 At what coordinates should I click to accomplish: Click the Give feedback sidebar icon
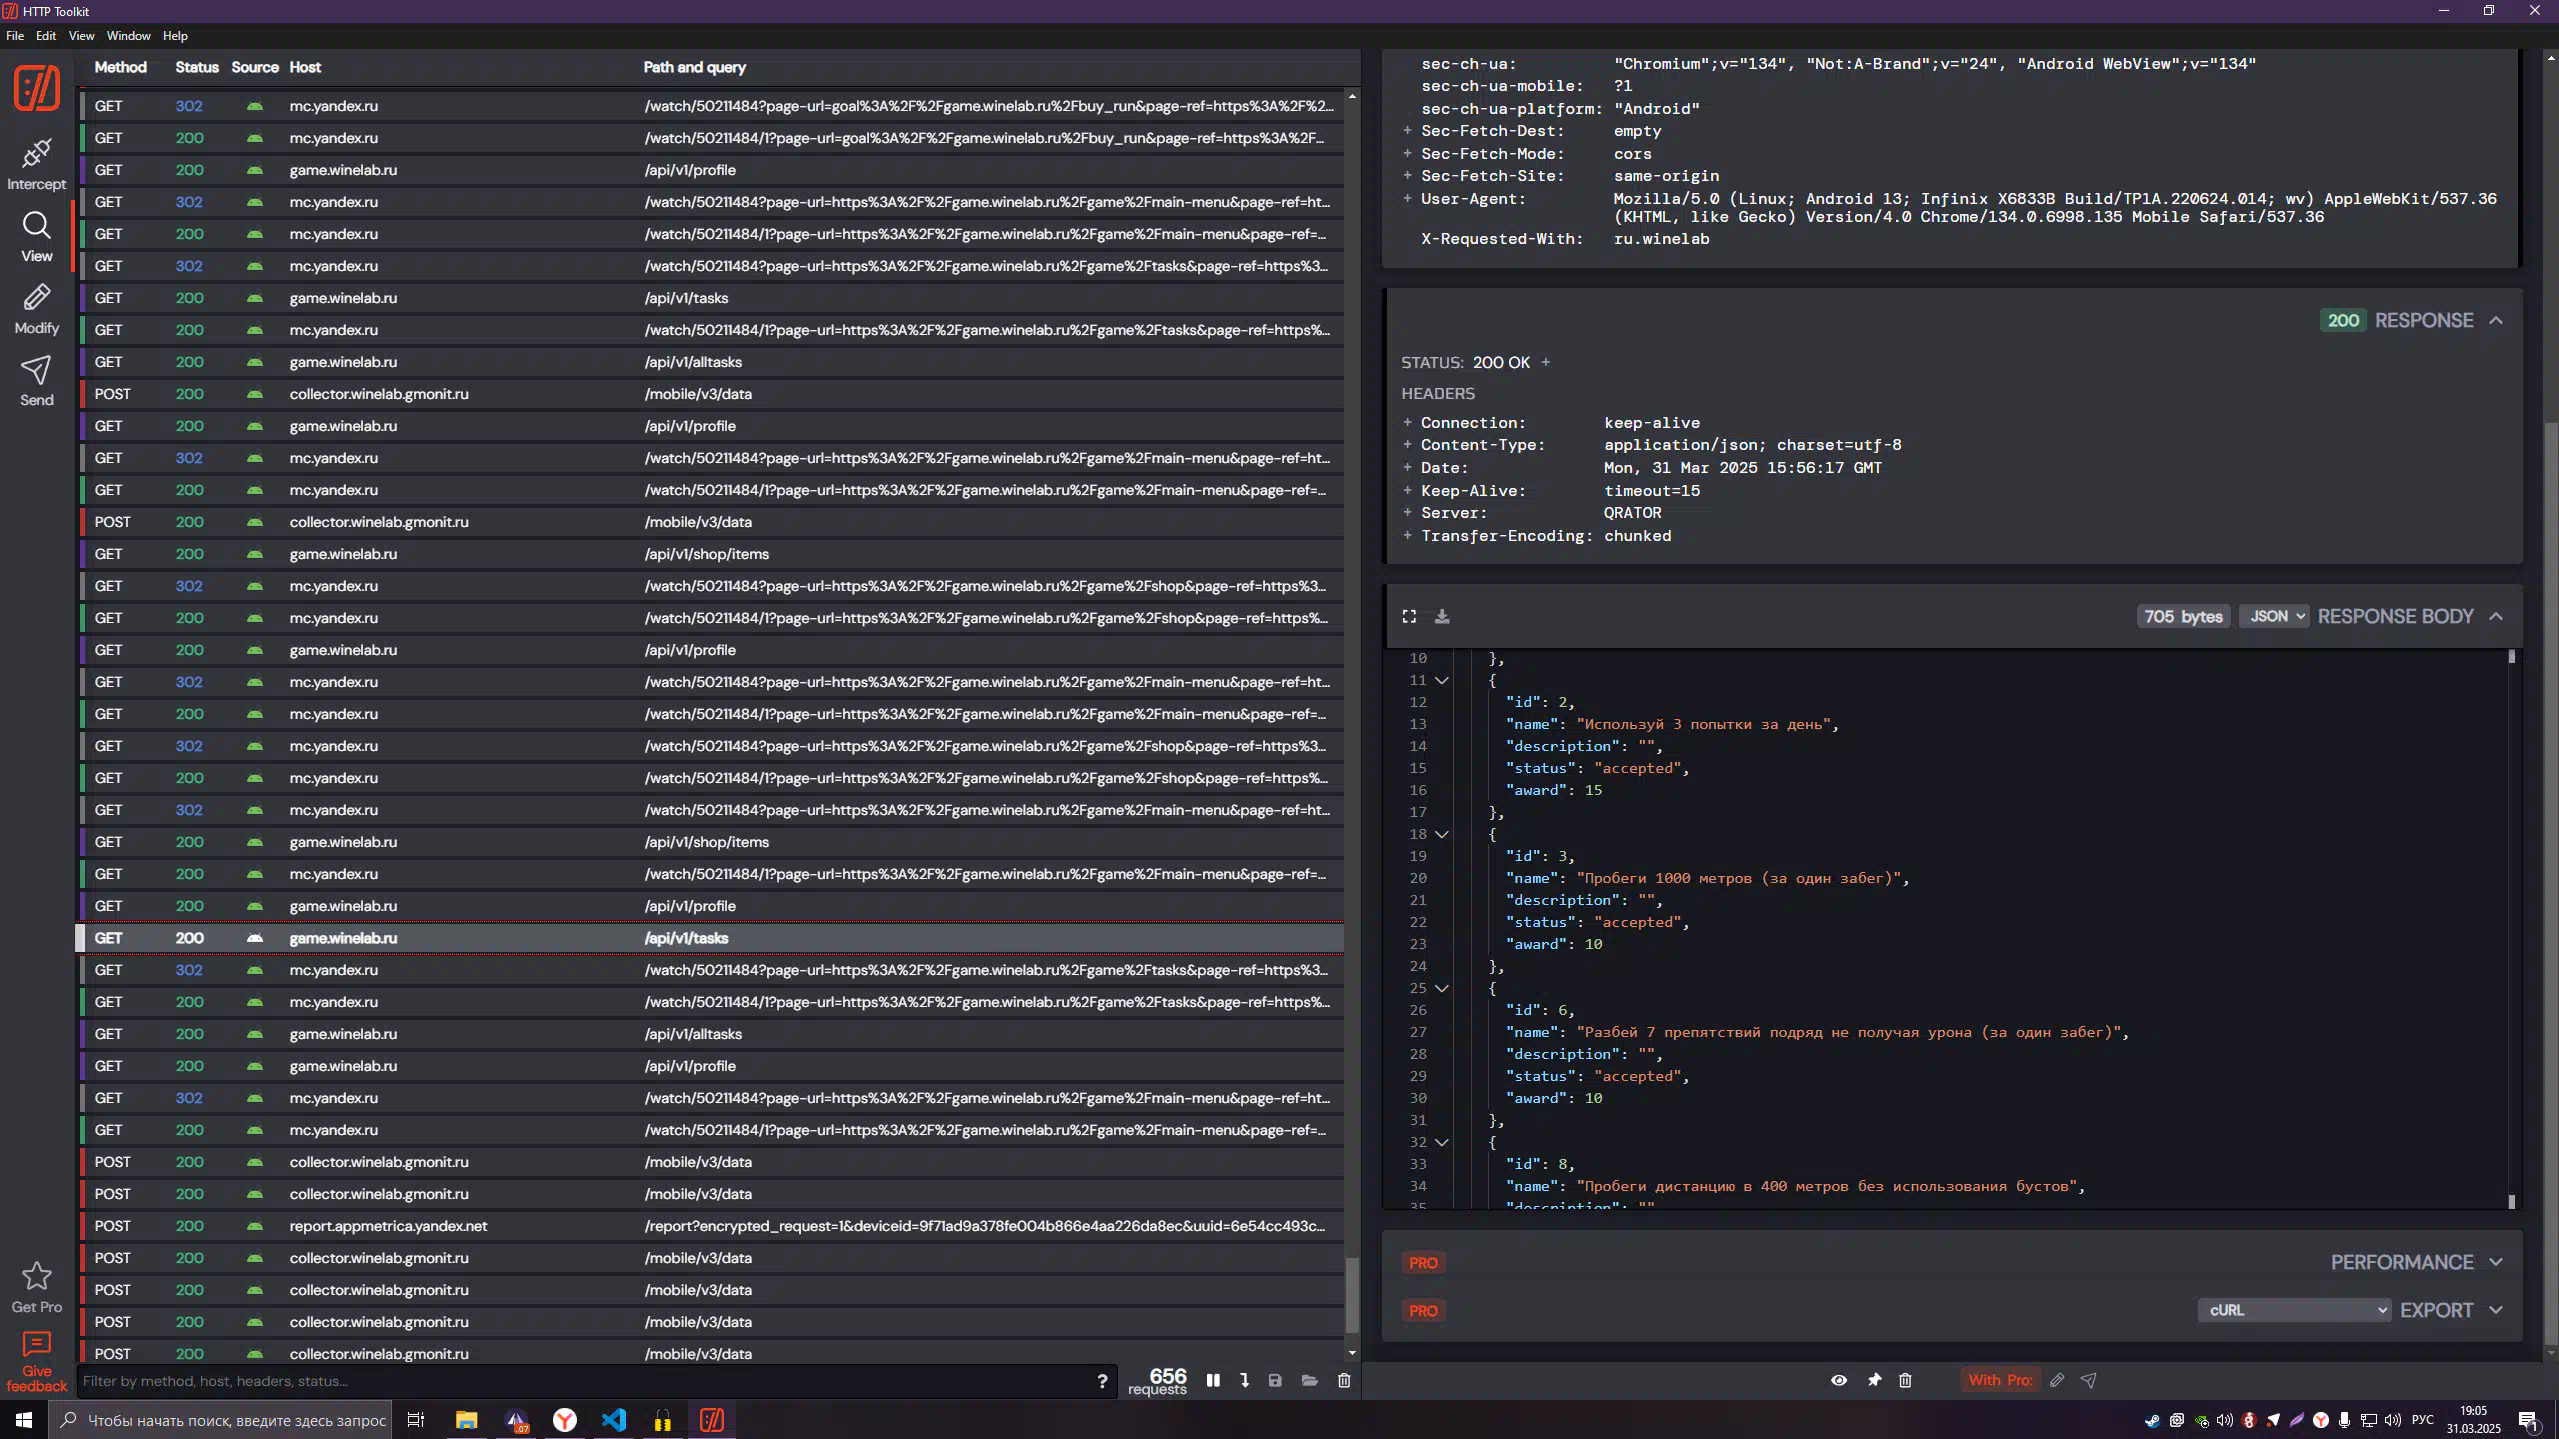point(36,1360)
